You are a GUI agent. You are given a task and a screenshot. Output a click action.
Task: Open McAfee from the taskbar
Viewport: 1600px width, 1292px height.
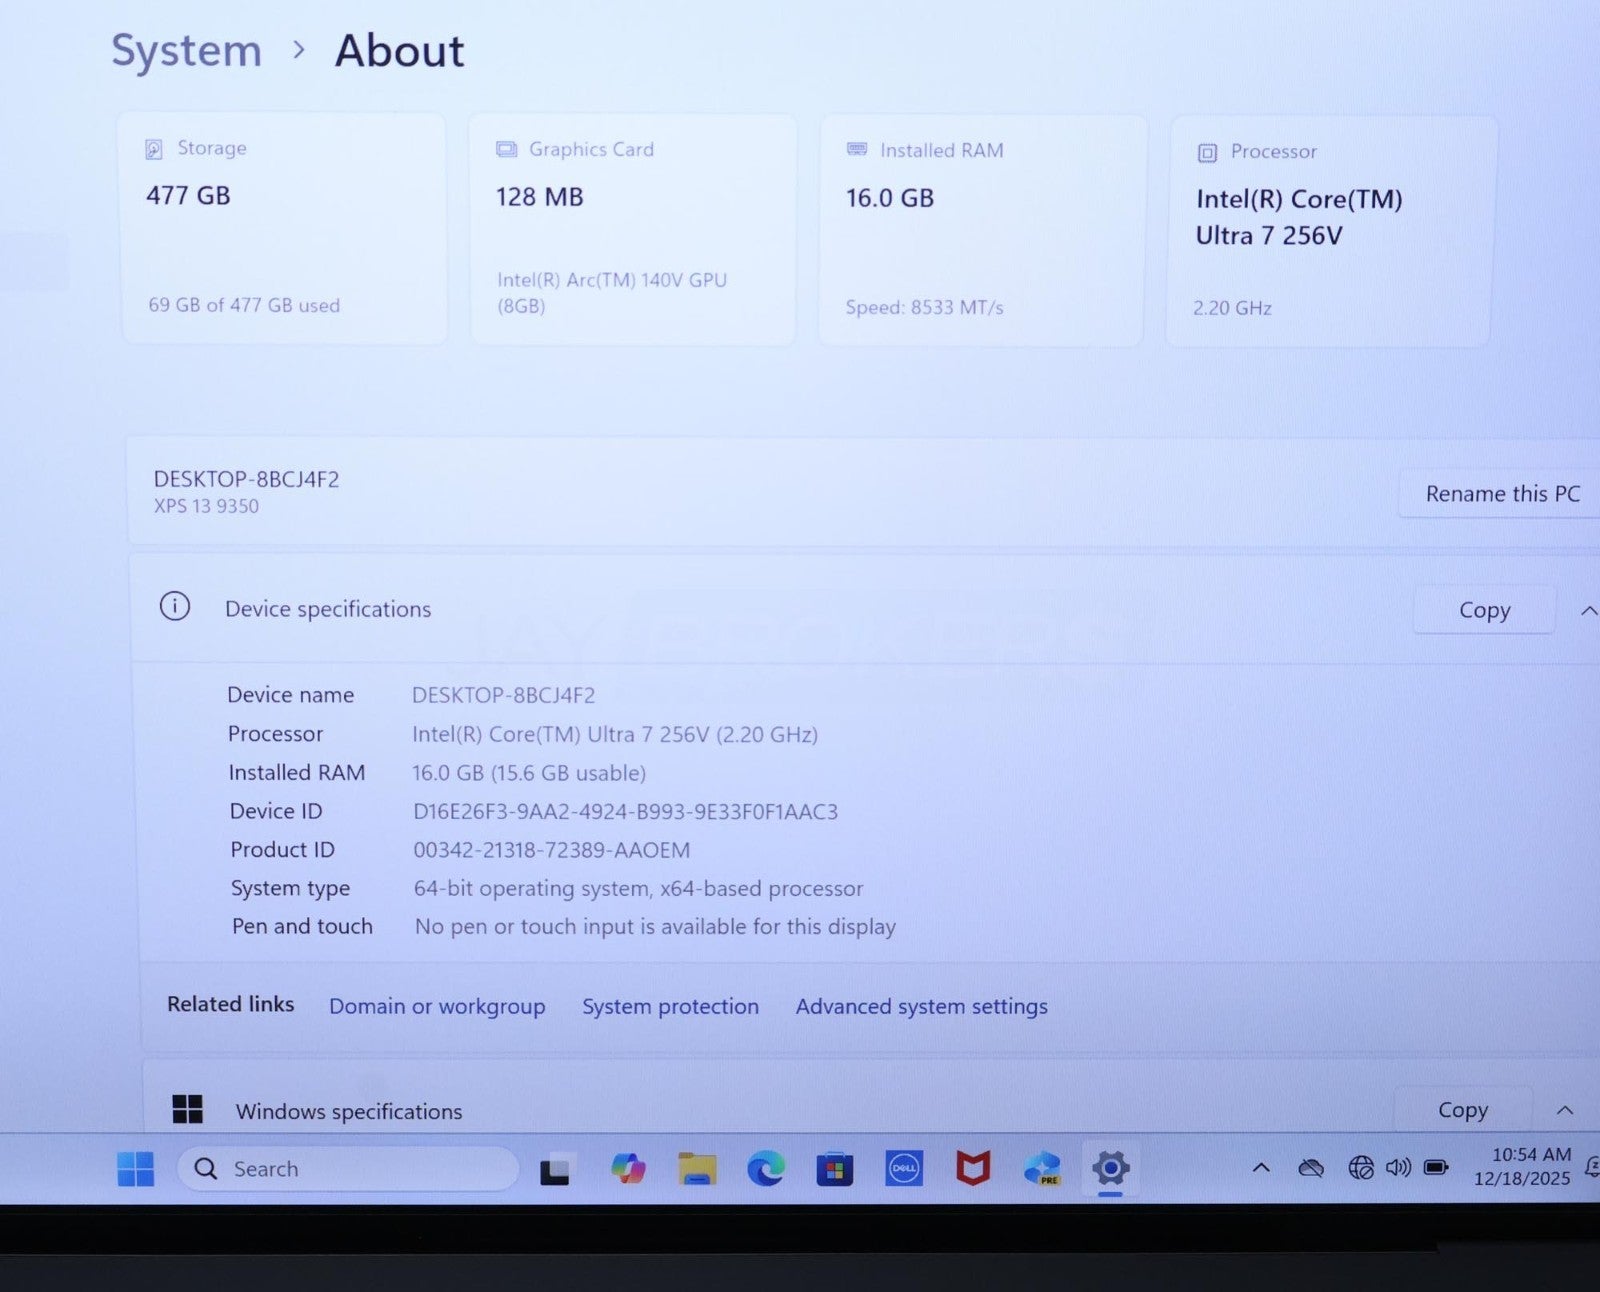pyautogui.click(x=972, y=1168)
